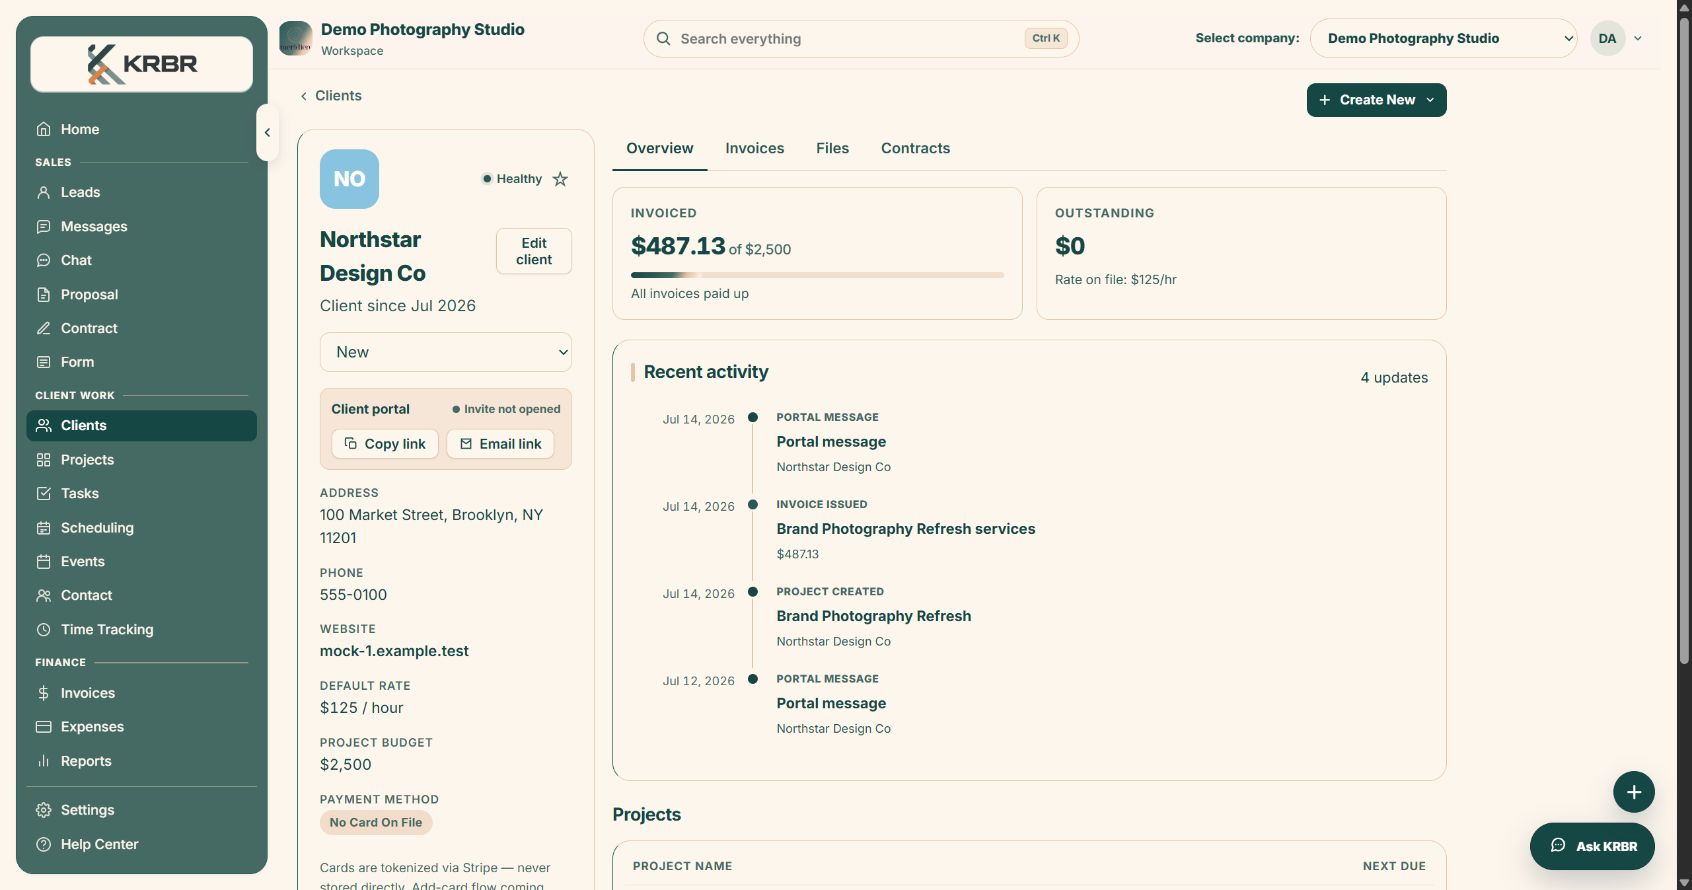This screenshot has height=890, width=1692.
Task: Click the Ctrl K shortcut badge
Action: (x=1046, y=38)
